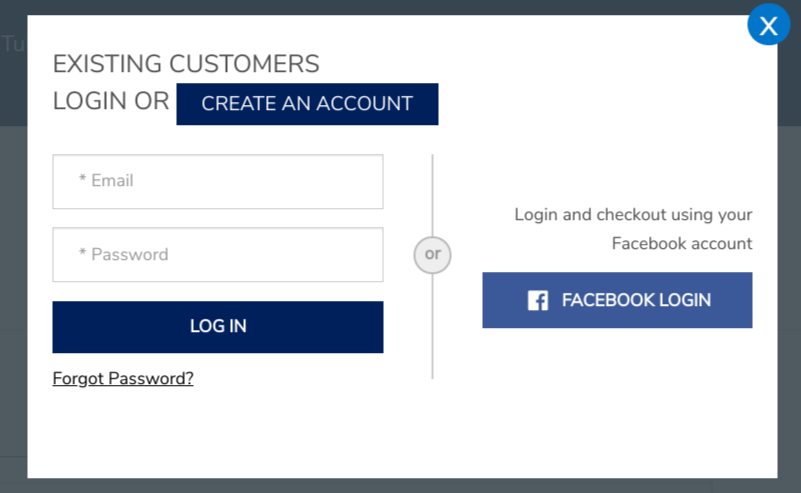801x493 pixels.
Task: Click the Facebook "f" logo icon
Action: click(x=537, y=300)
